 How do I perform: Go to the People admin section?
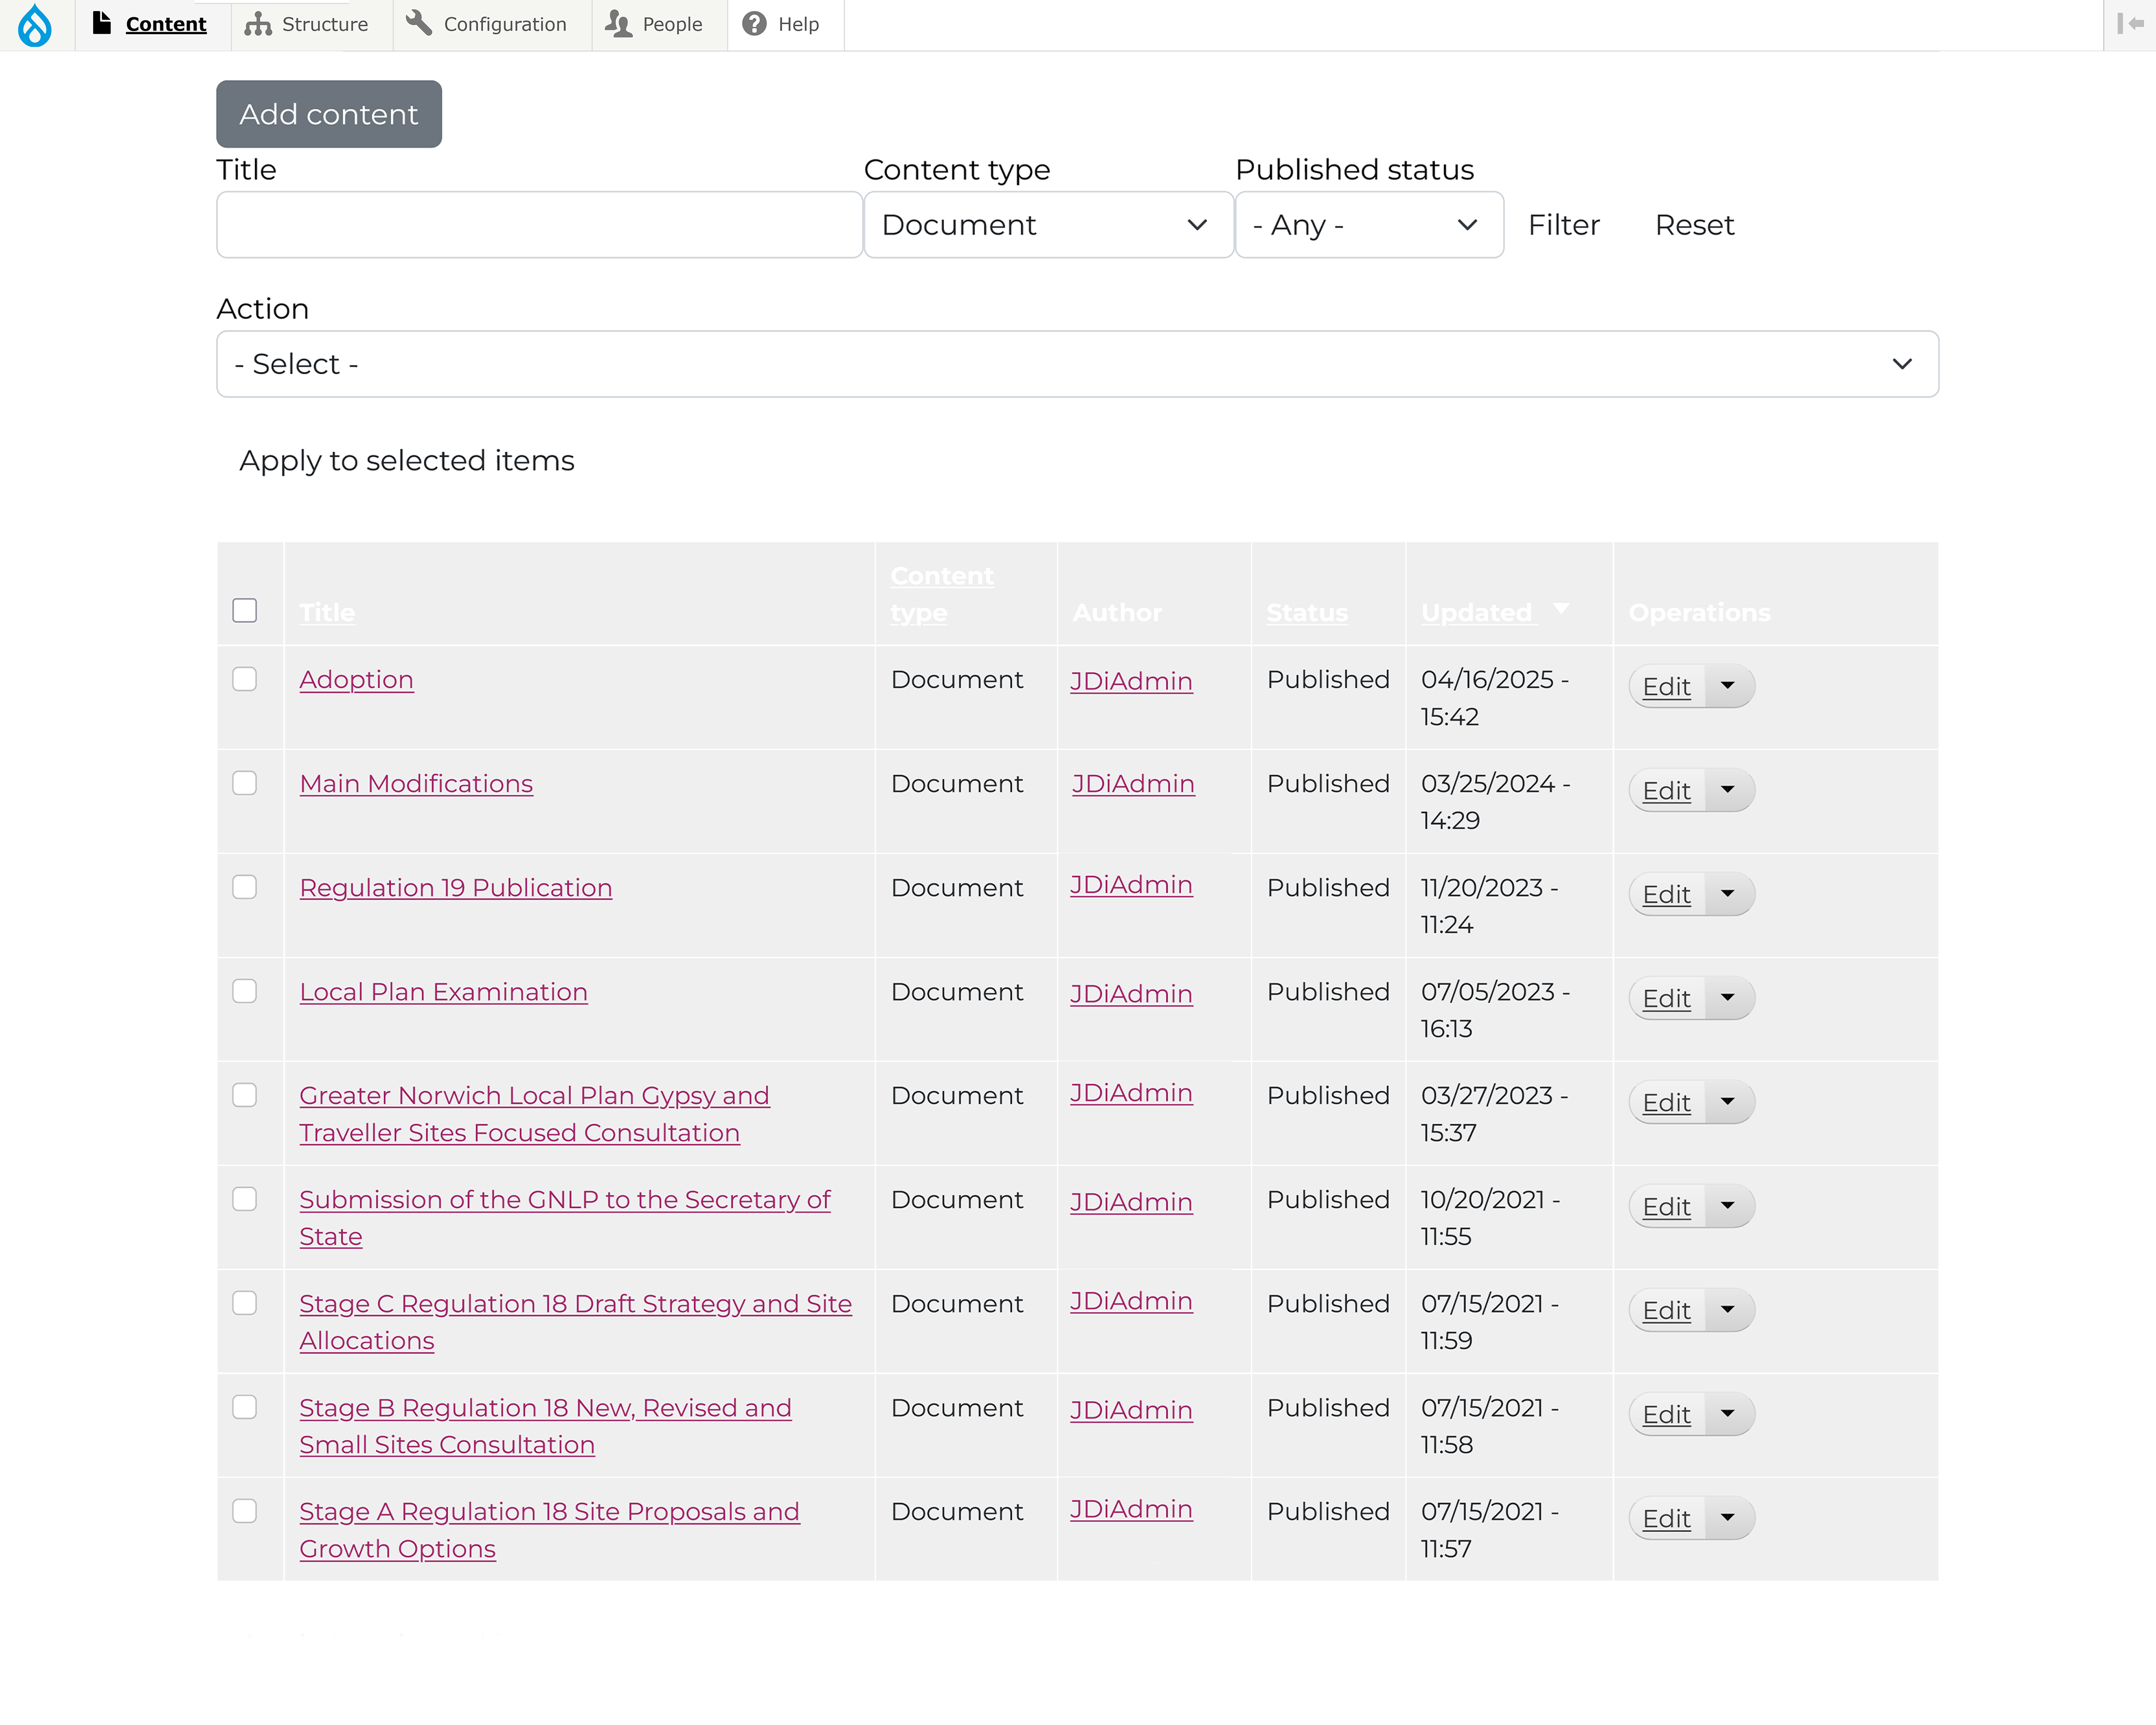654,24
